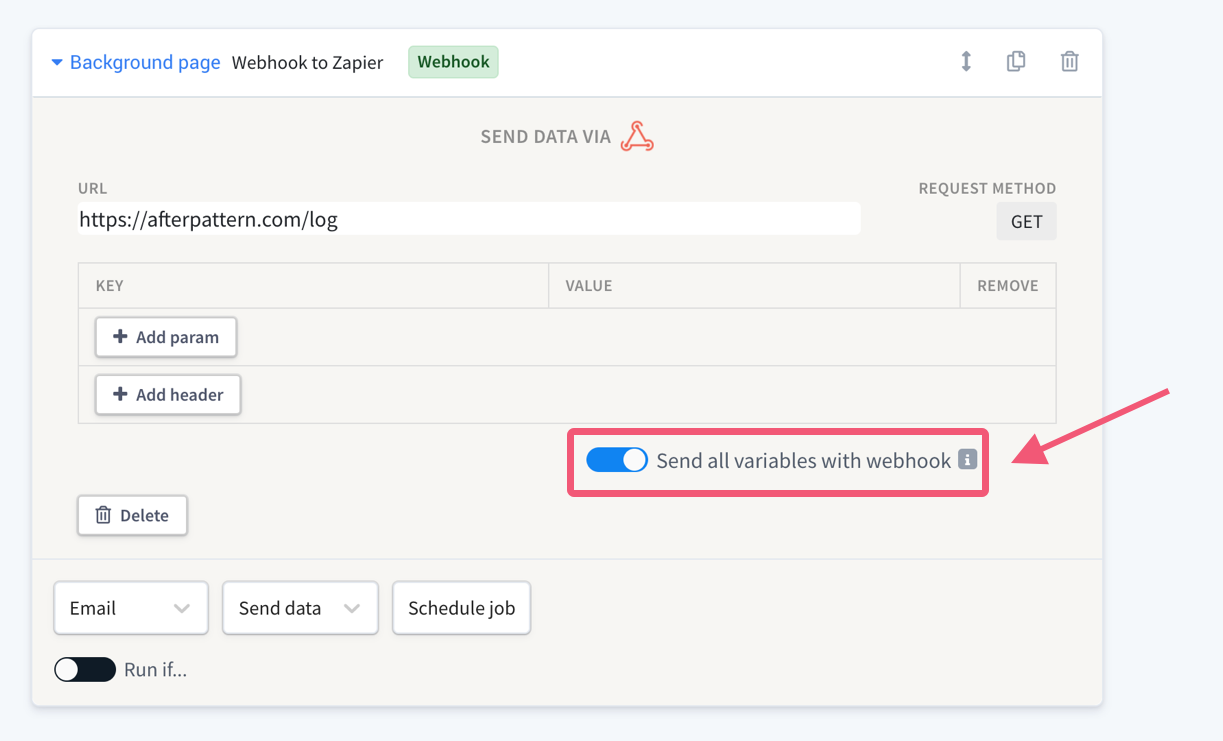Image resolution: width=1223 pixels, height=741 pixels.
Task: Click the Schedule job button
Action: pyautogui.click(x=461, y=608)
